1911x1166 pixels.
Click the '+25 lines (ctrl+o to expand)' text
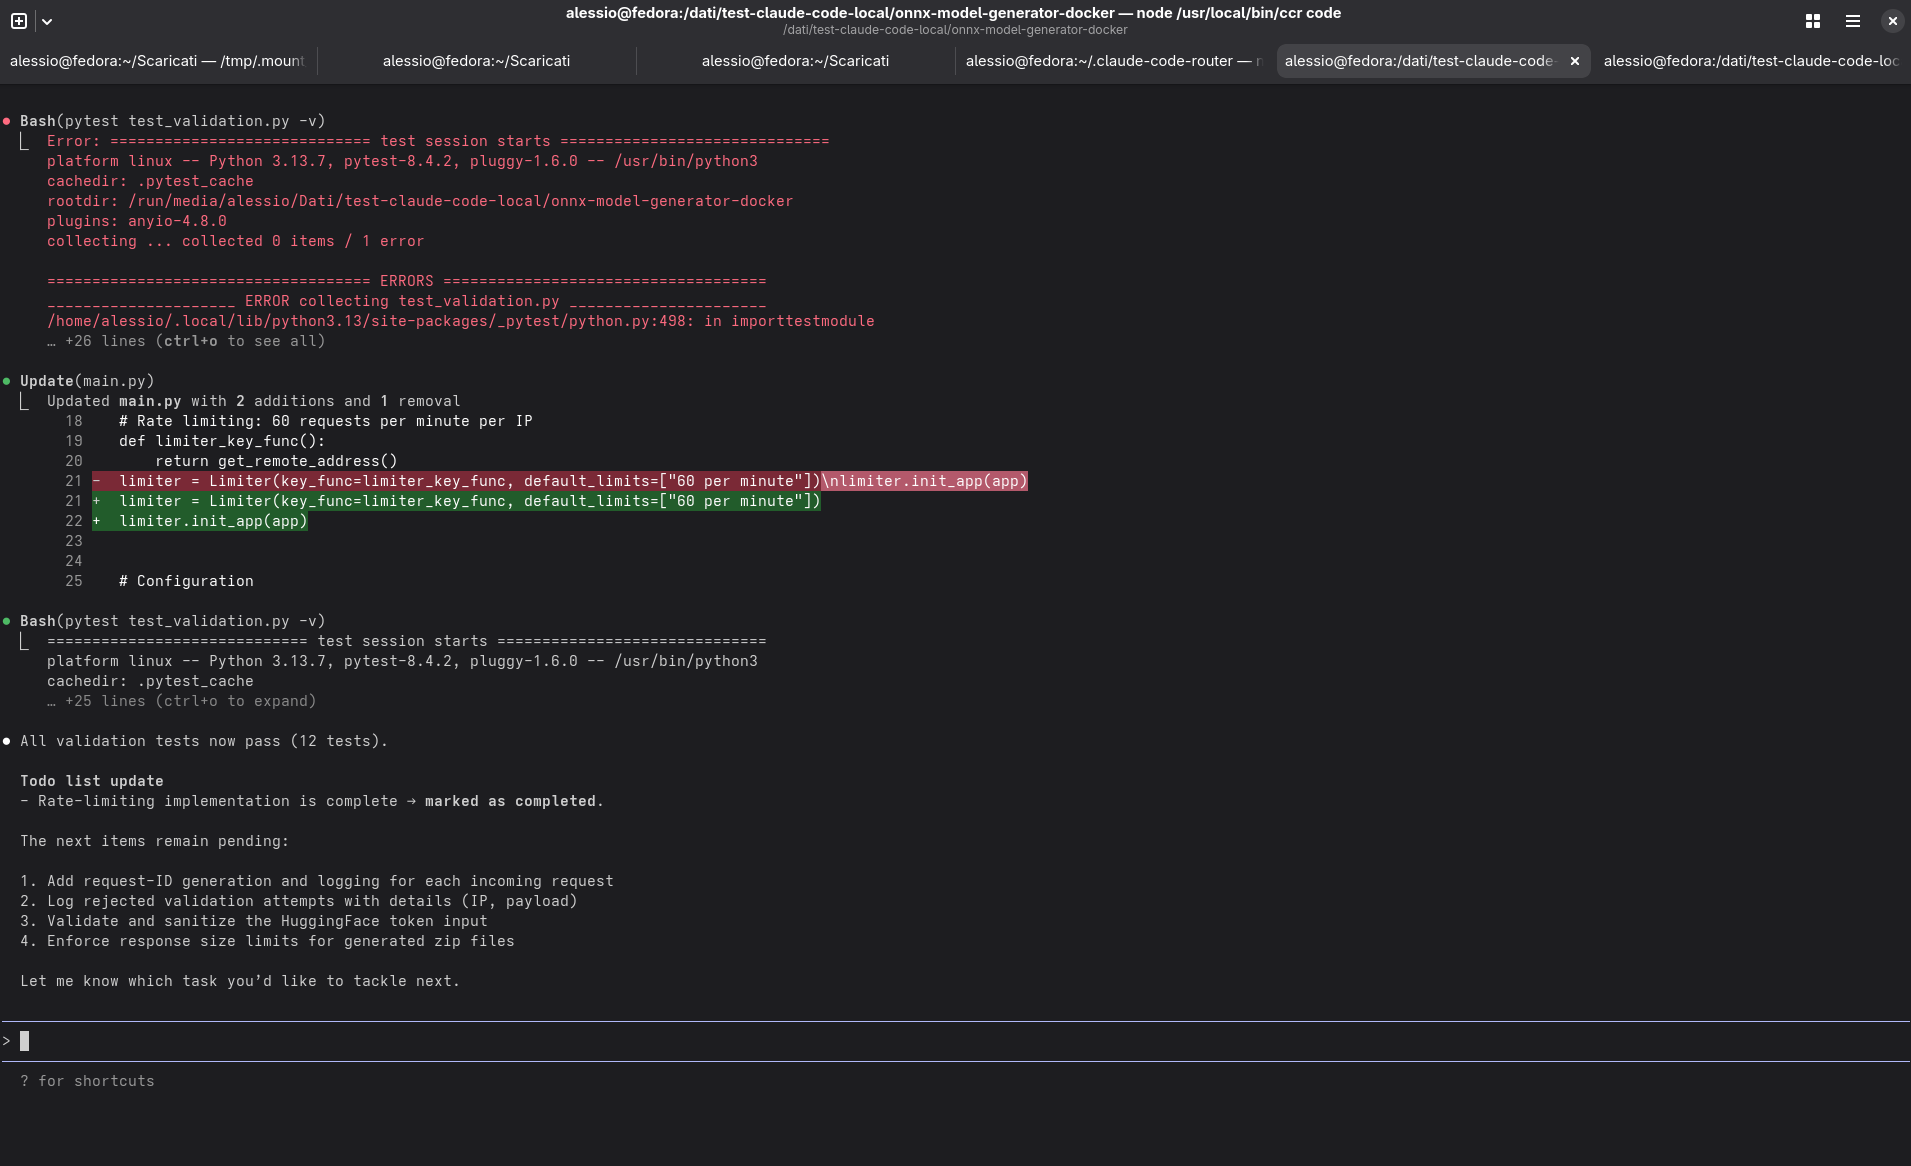click(190, 701)
